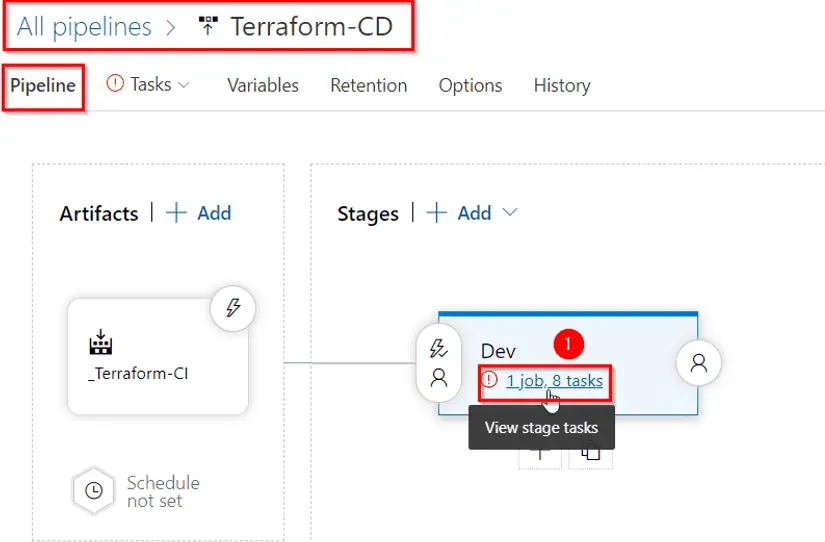This screenshot has height=542, width=825.
Task: Add a new stage
Action: (460, 213)
